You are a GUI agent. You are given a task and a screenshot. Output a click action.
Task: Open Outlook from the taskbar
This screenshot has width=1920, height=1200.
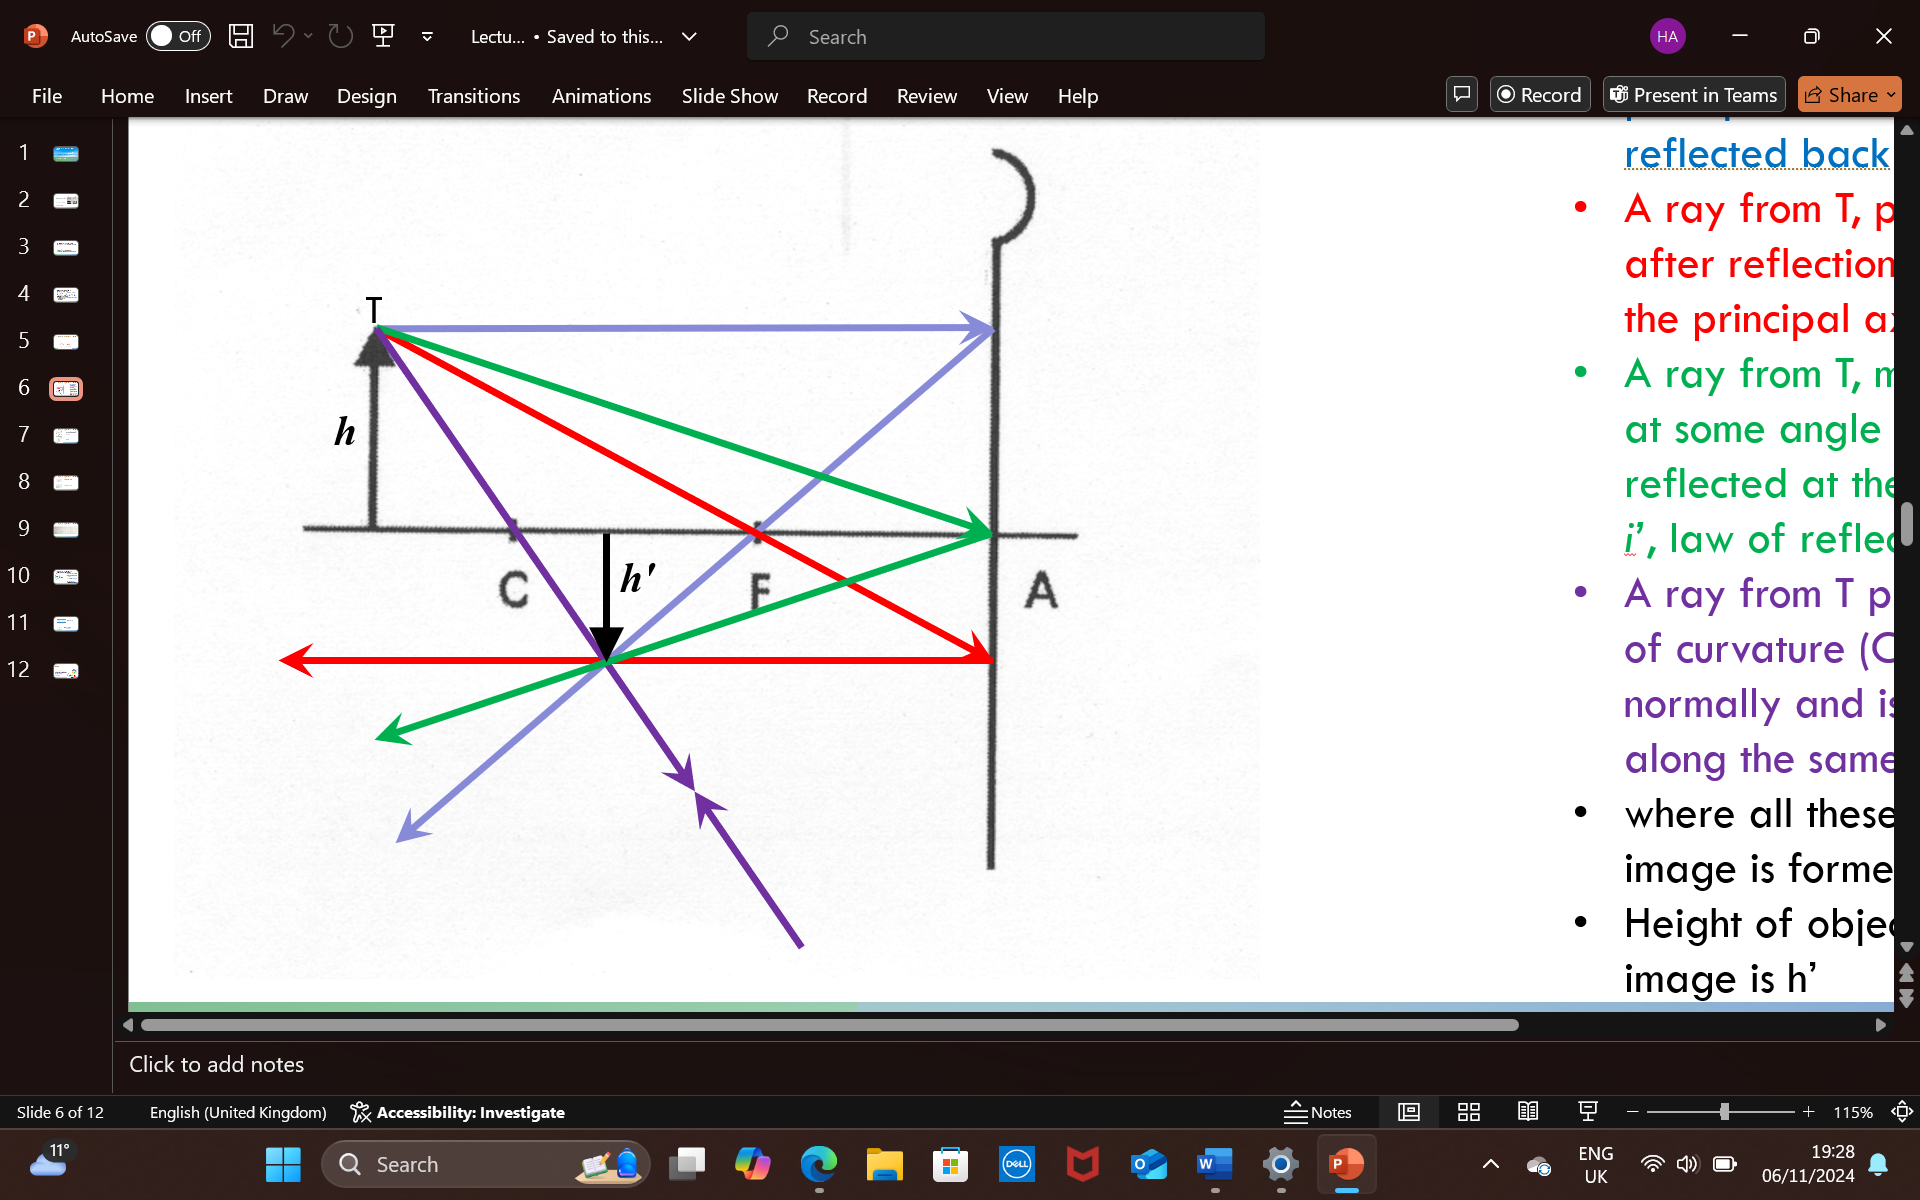point(1148,1164)
